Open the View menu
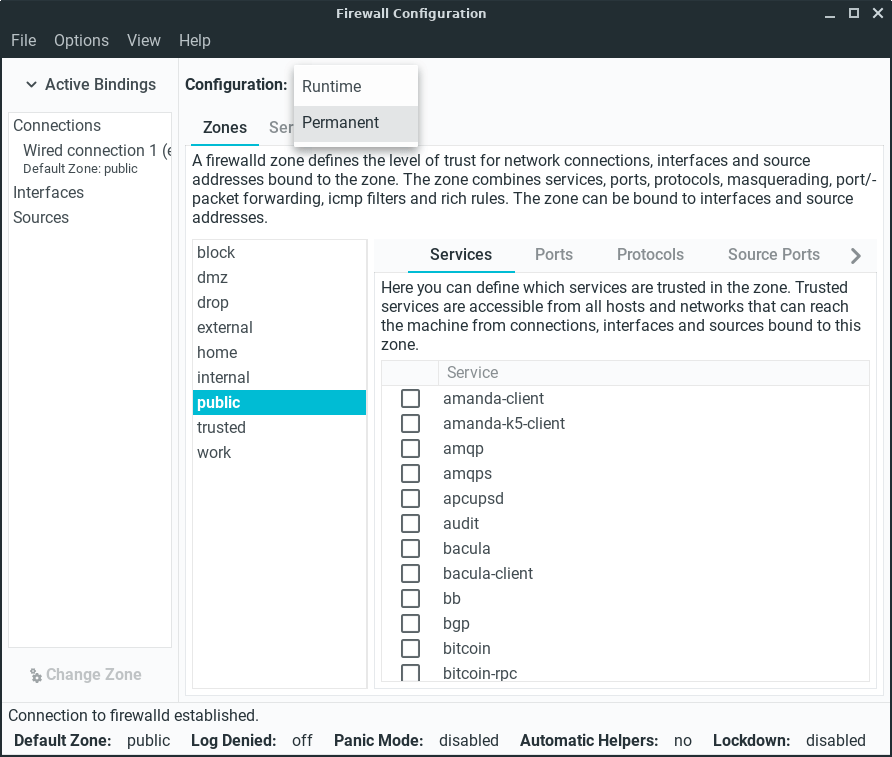 pyautogui.click(x=144, y=41)
